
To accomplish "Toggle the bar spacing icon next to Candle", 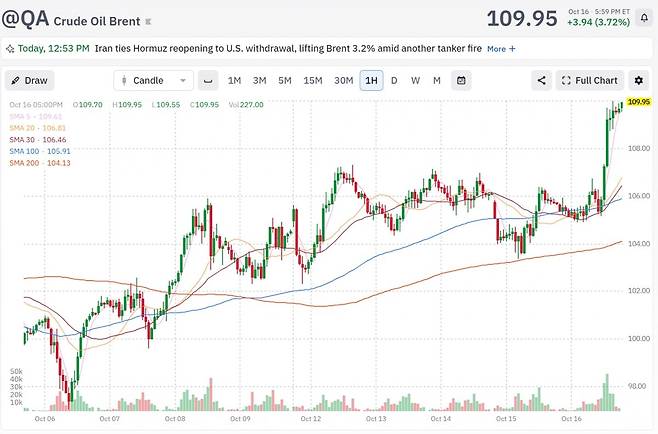I will coord(208,81).
